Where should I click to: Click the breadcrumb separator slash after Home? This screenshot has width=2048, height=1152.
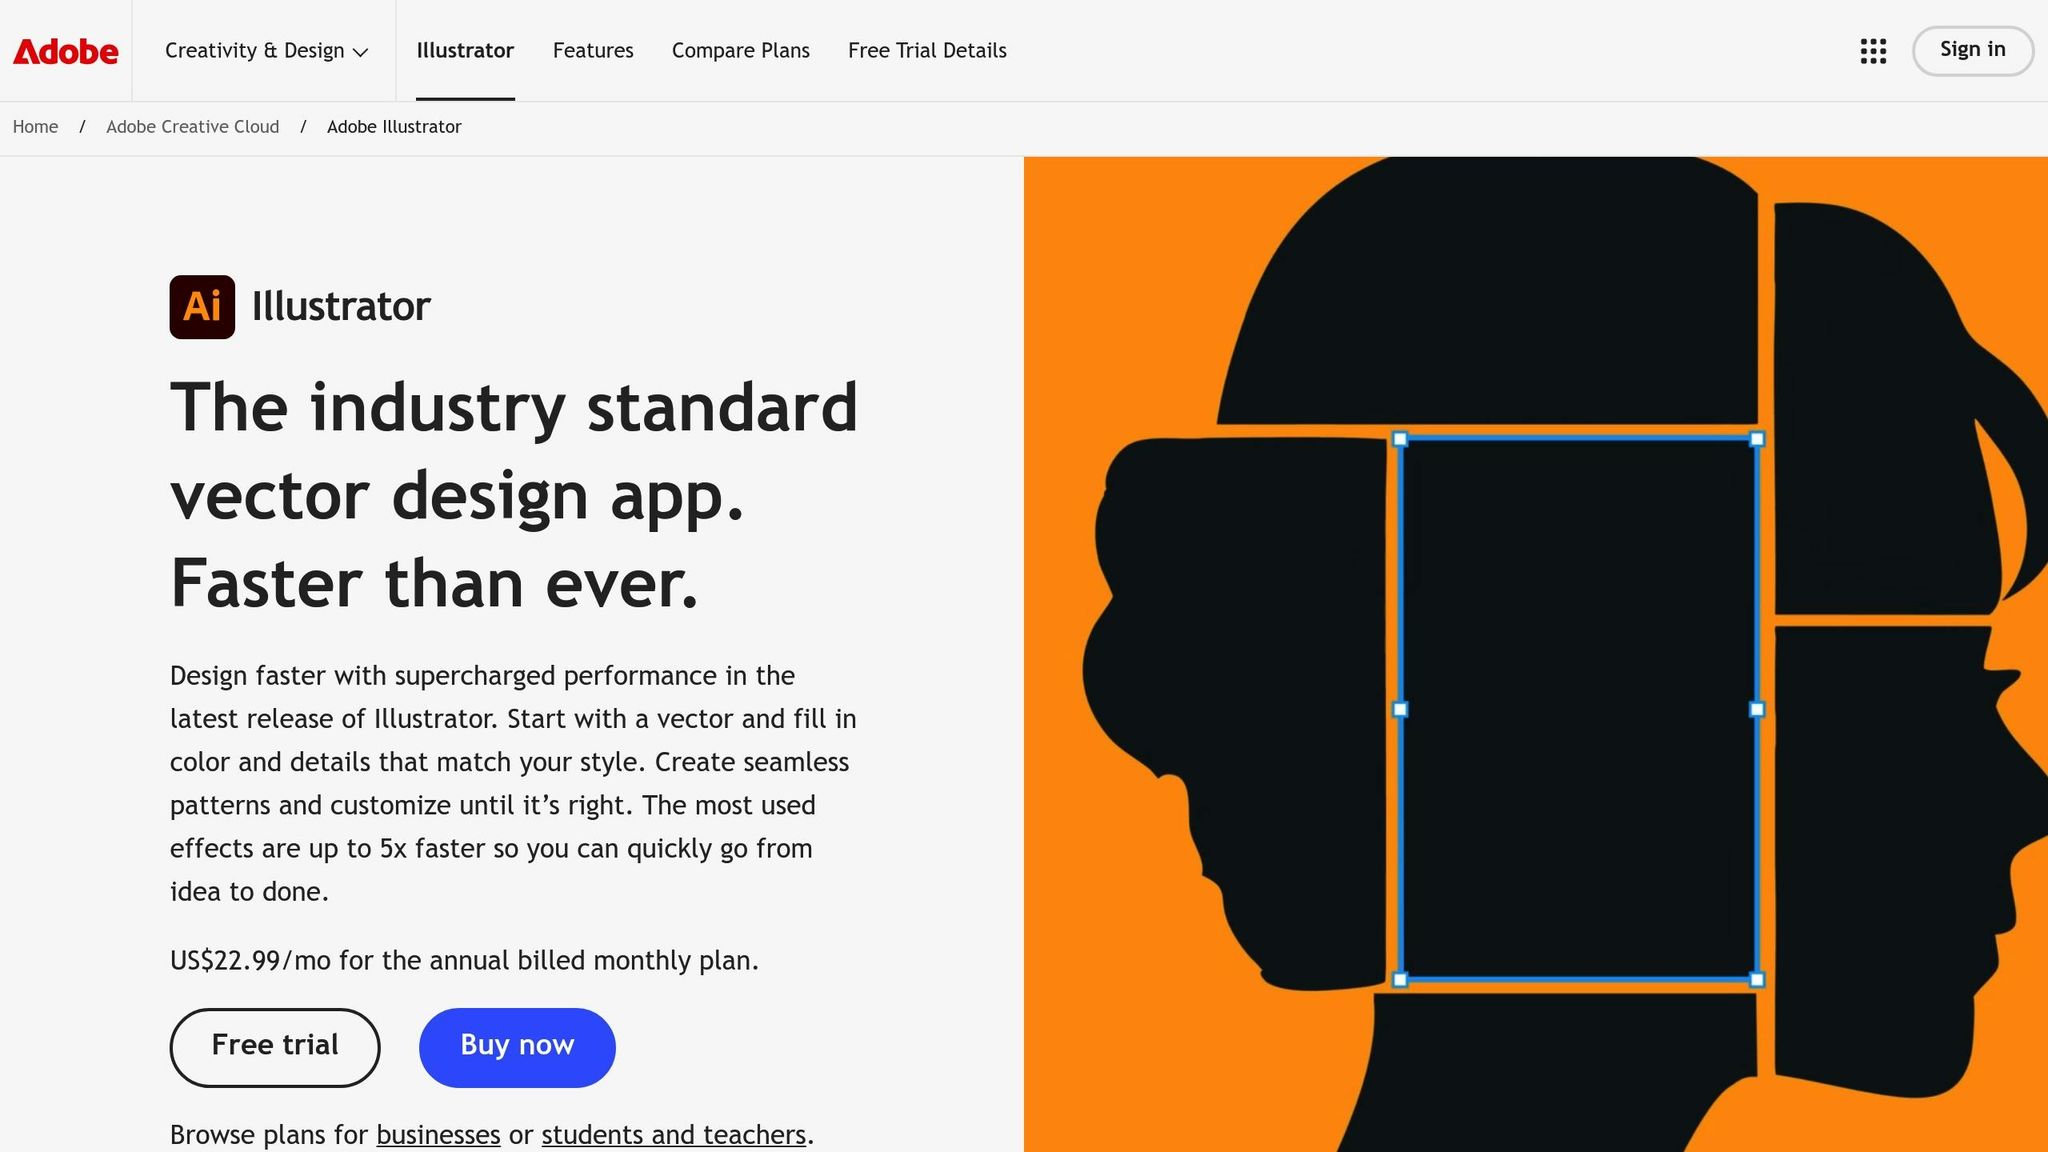point(81,127)
